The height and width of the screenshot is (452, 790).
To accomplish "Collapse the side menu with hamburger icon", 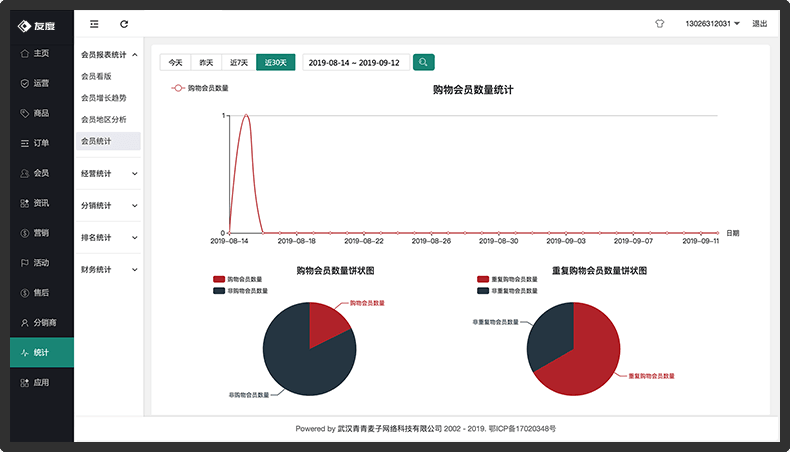I will (94, 24).
